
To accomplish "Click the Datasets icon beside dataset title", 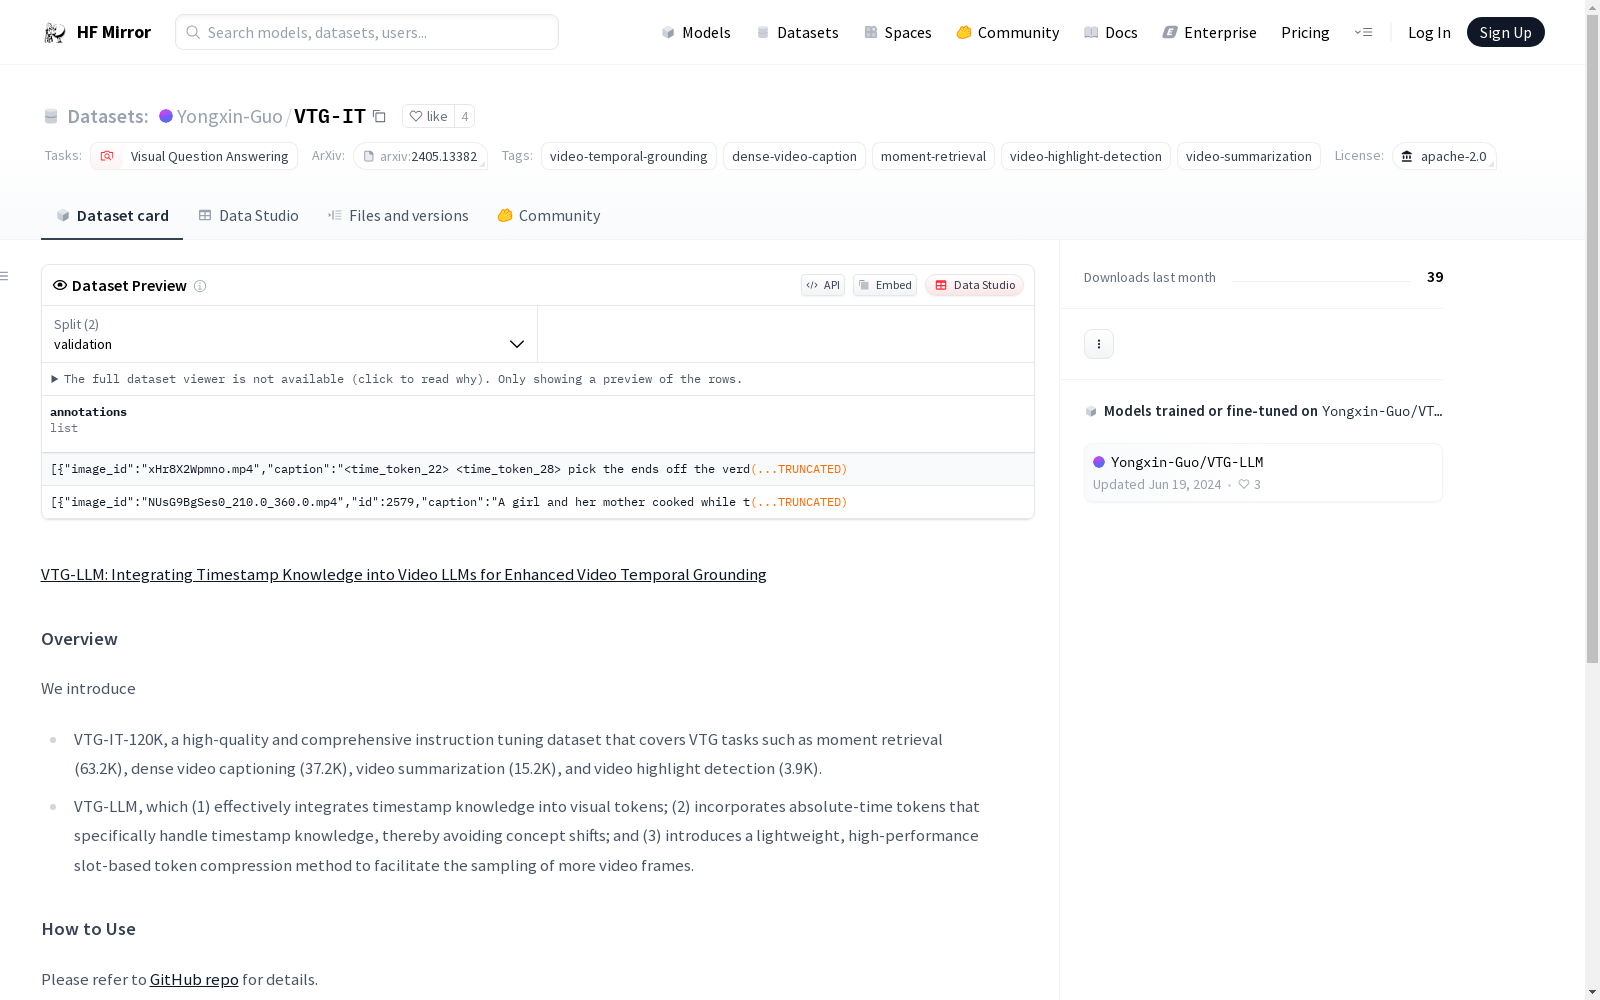I will pos(51,116).
